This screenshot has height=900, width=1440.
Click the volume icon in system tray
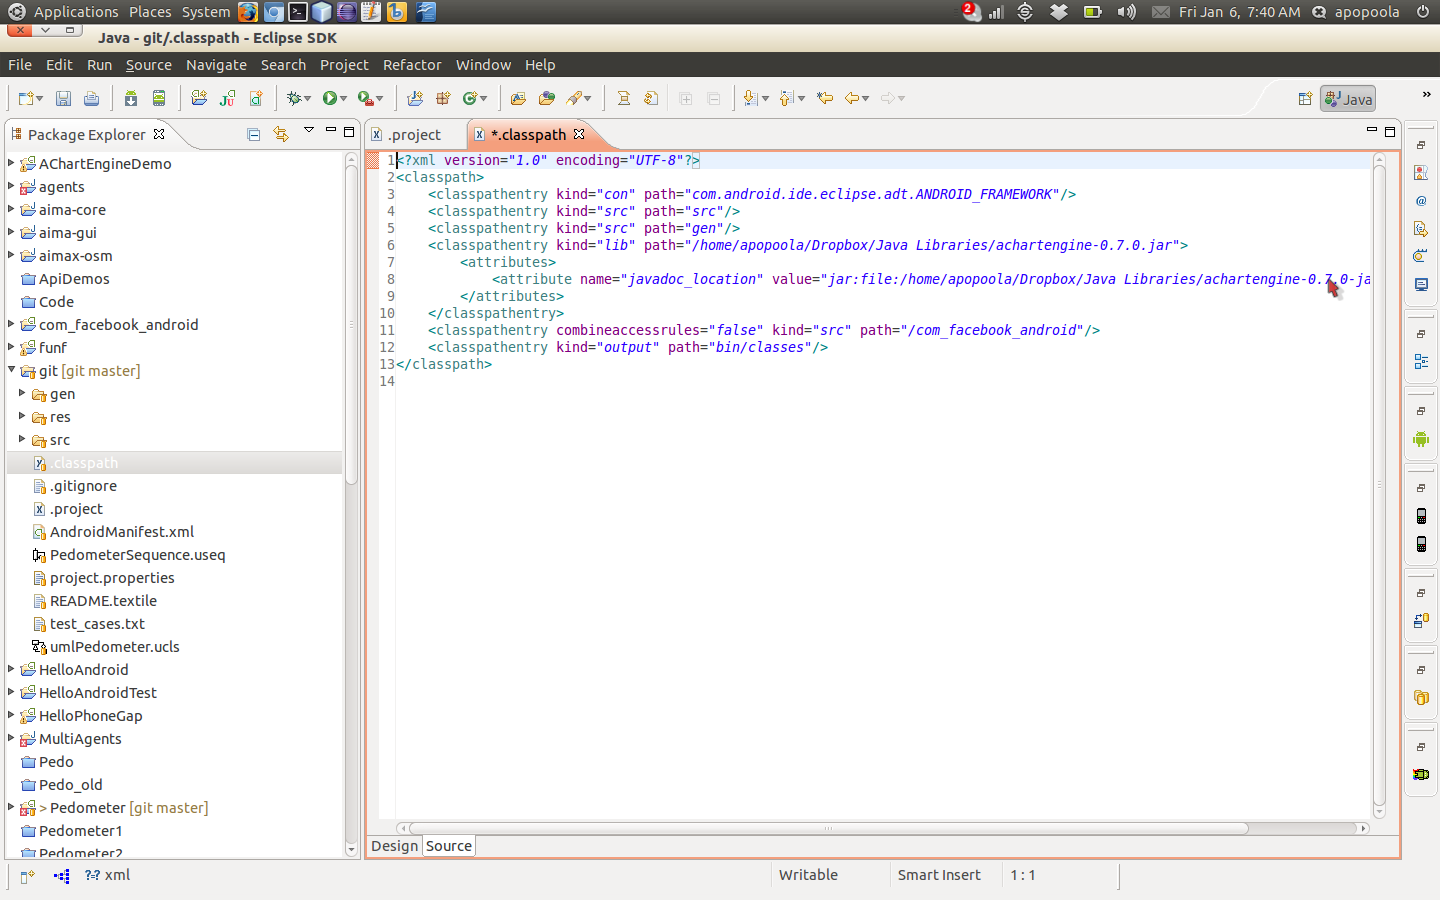click(1126, 12)
